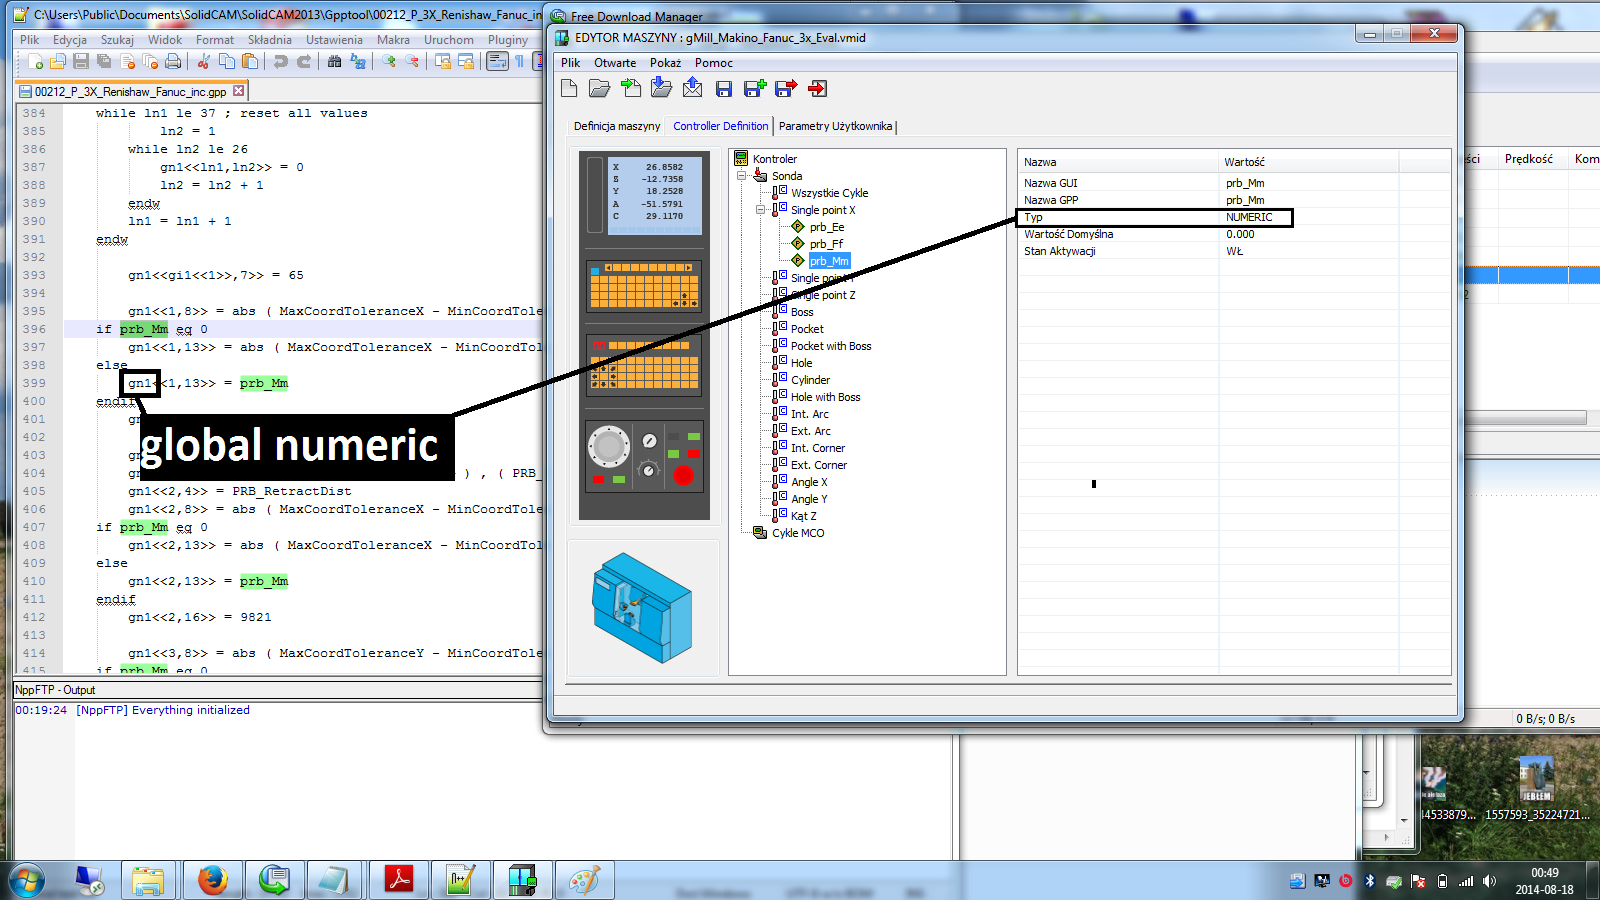Viewport: 1600px width, 900px height.
Task: Click Notepad++ copy icon
Action: pos(227,62)
